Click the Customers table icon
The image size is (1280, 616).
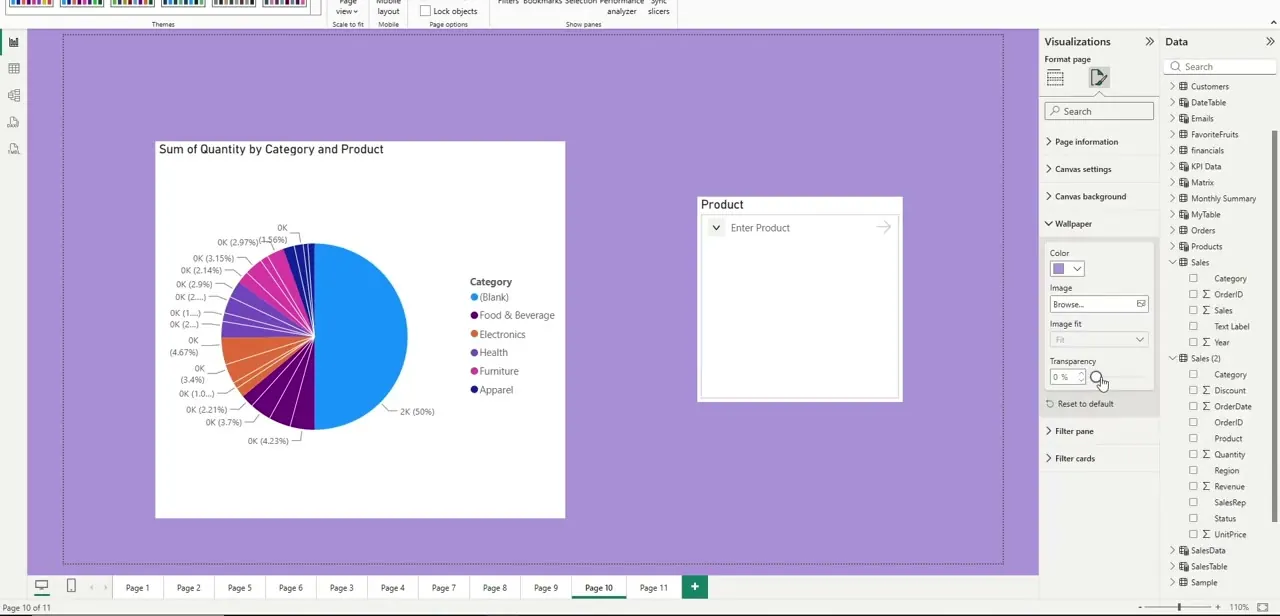click(x=1184, y=87)
